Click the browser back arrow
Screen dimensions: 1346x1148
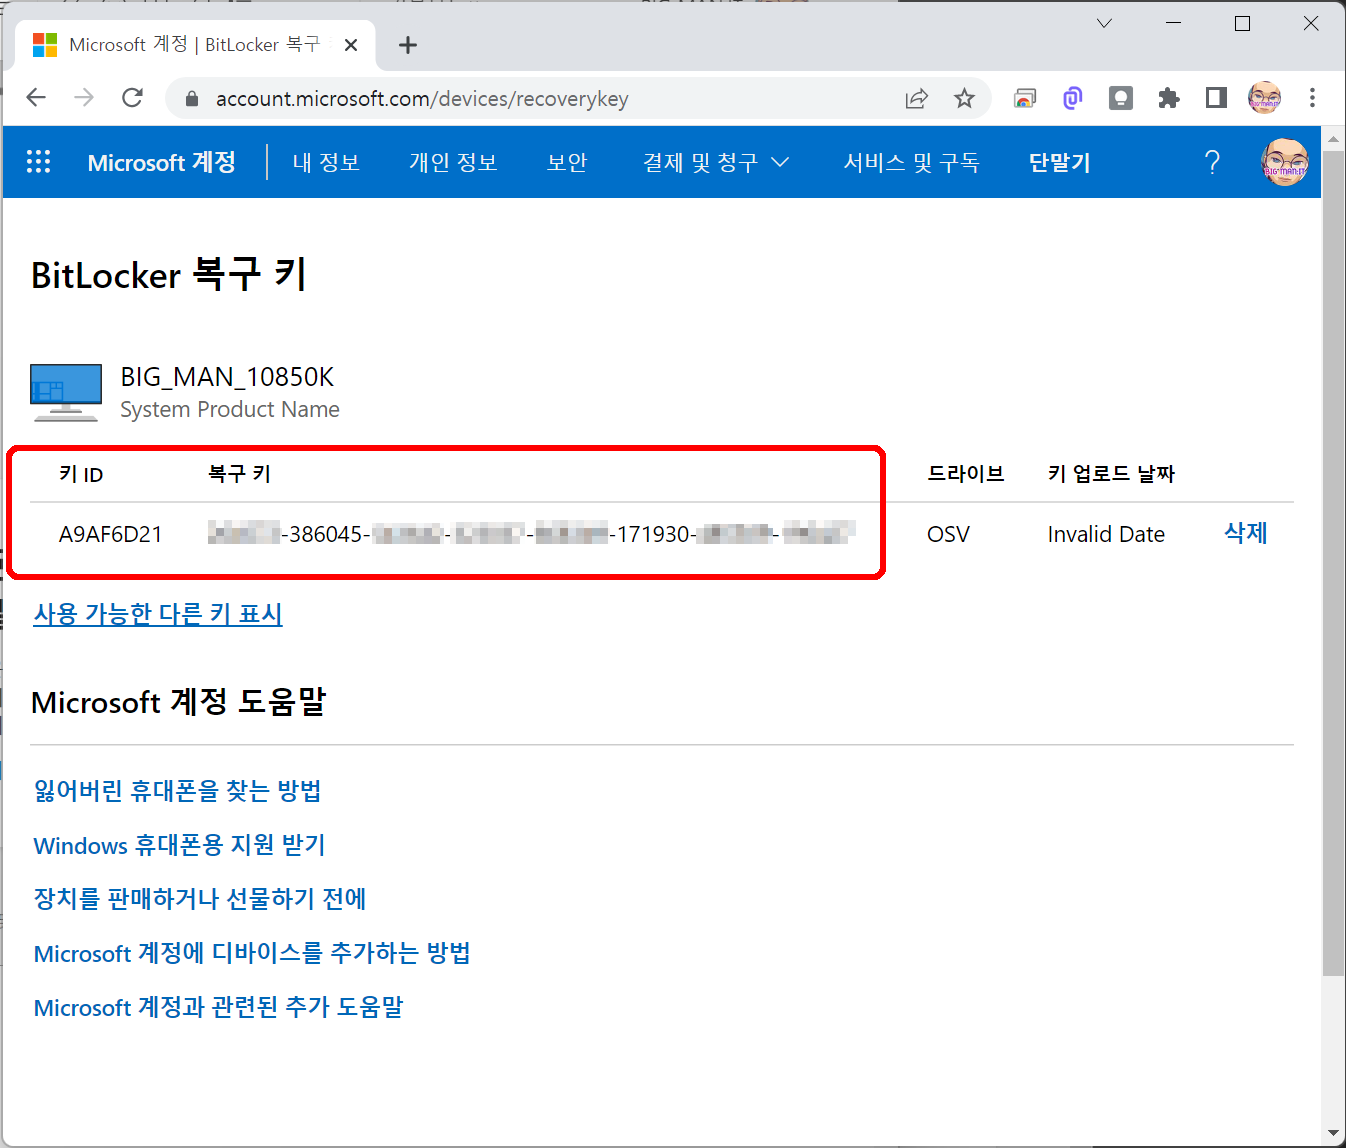(36, 97)
